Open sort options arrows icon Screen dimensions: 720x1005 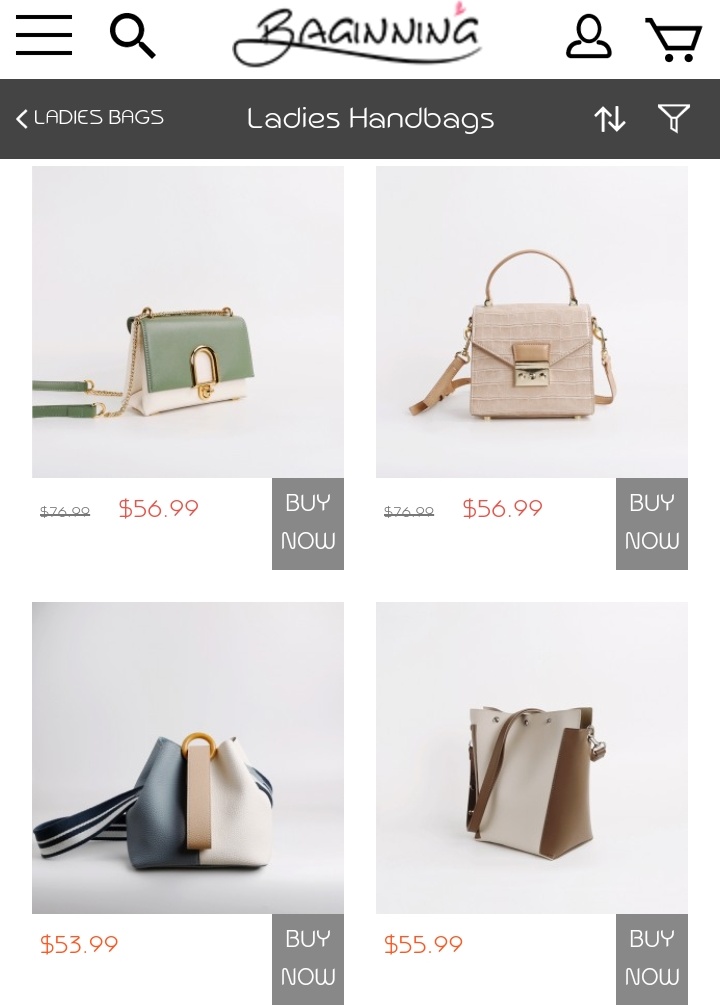[x=610, y=119]
